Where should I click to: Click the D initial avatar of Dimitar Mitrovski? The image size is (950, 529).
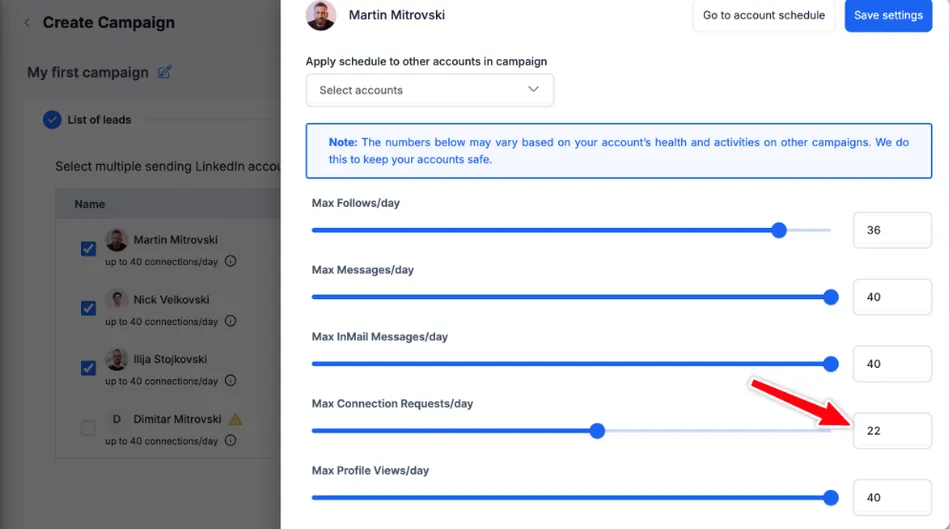click(x=116, y=419)
